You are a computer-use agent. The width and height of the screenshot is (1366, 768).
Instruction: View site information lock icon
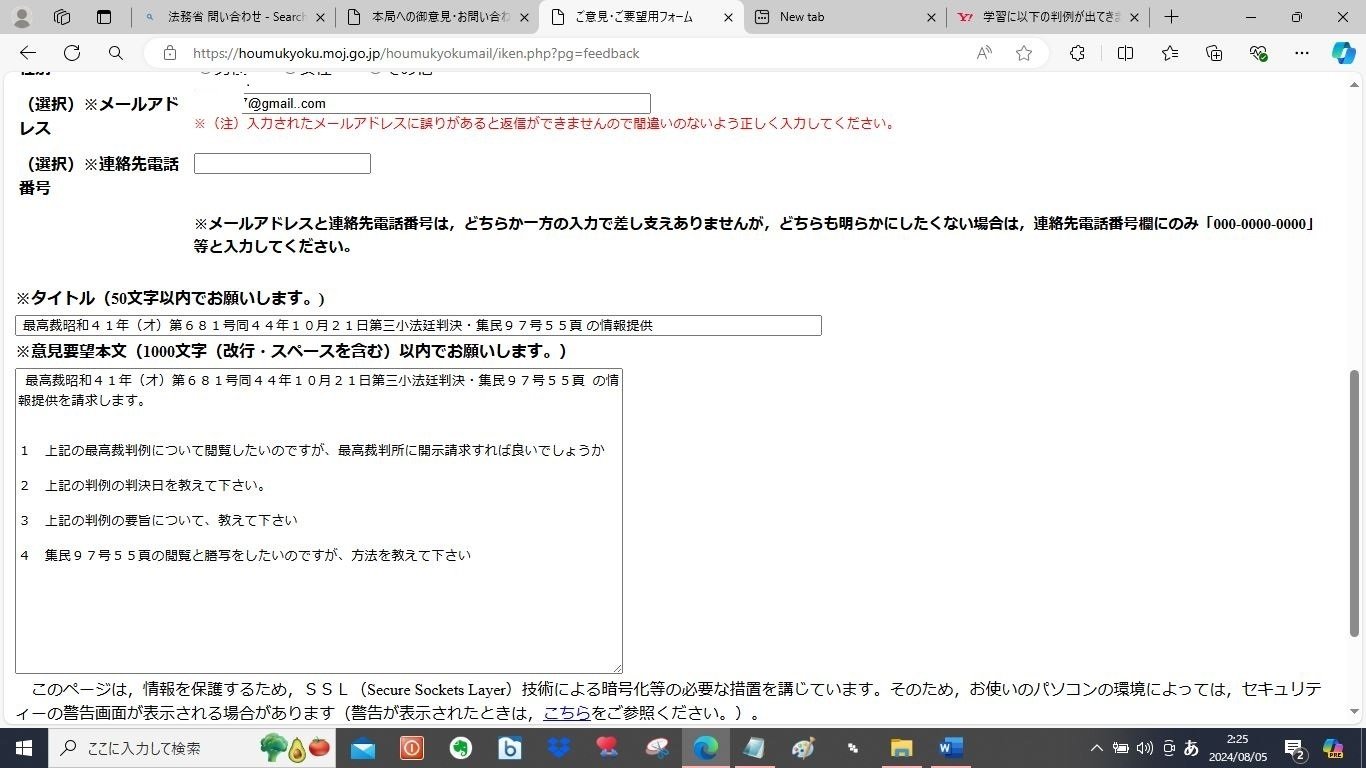pyautogui.click(x=170, y=53)
